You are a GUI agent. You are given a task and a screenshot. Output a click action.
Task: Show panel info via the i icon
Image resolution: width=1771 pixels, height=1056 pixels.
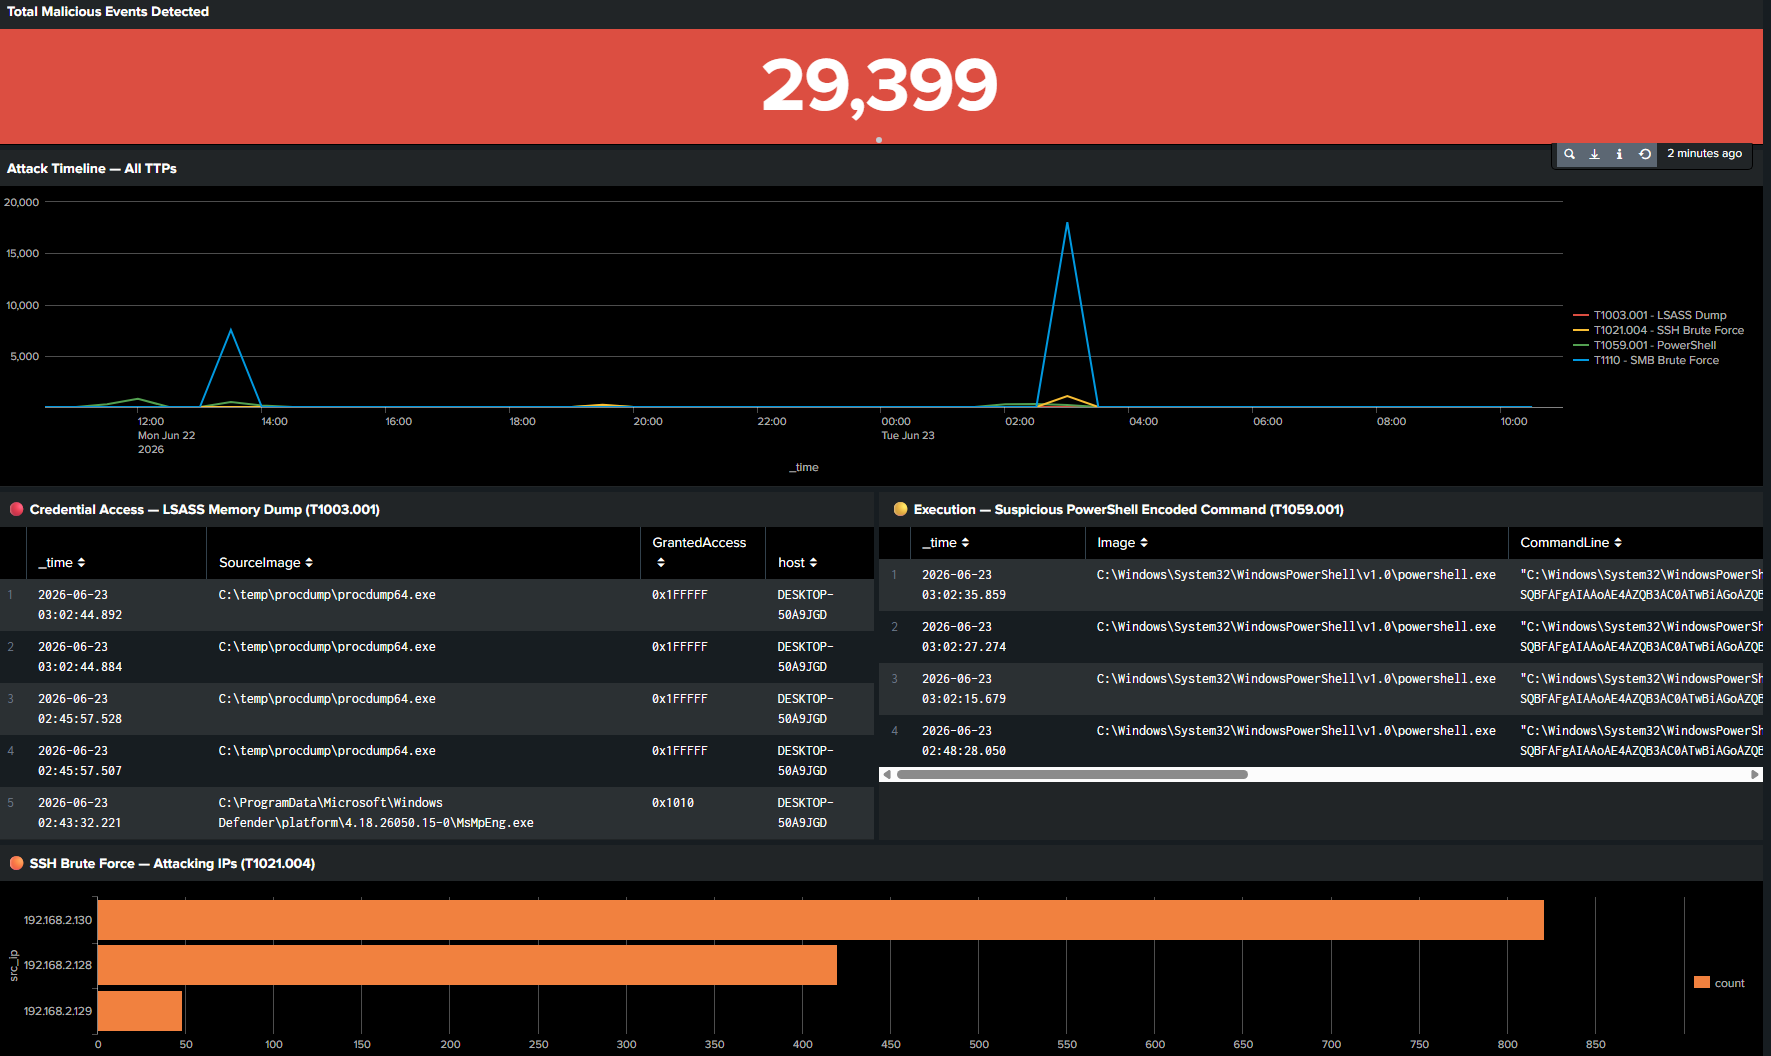pyautogui.click(x=1619, y=154)
